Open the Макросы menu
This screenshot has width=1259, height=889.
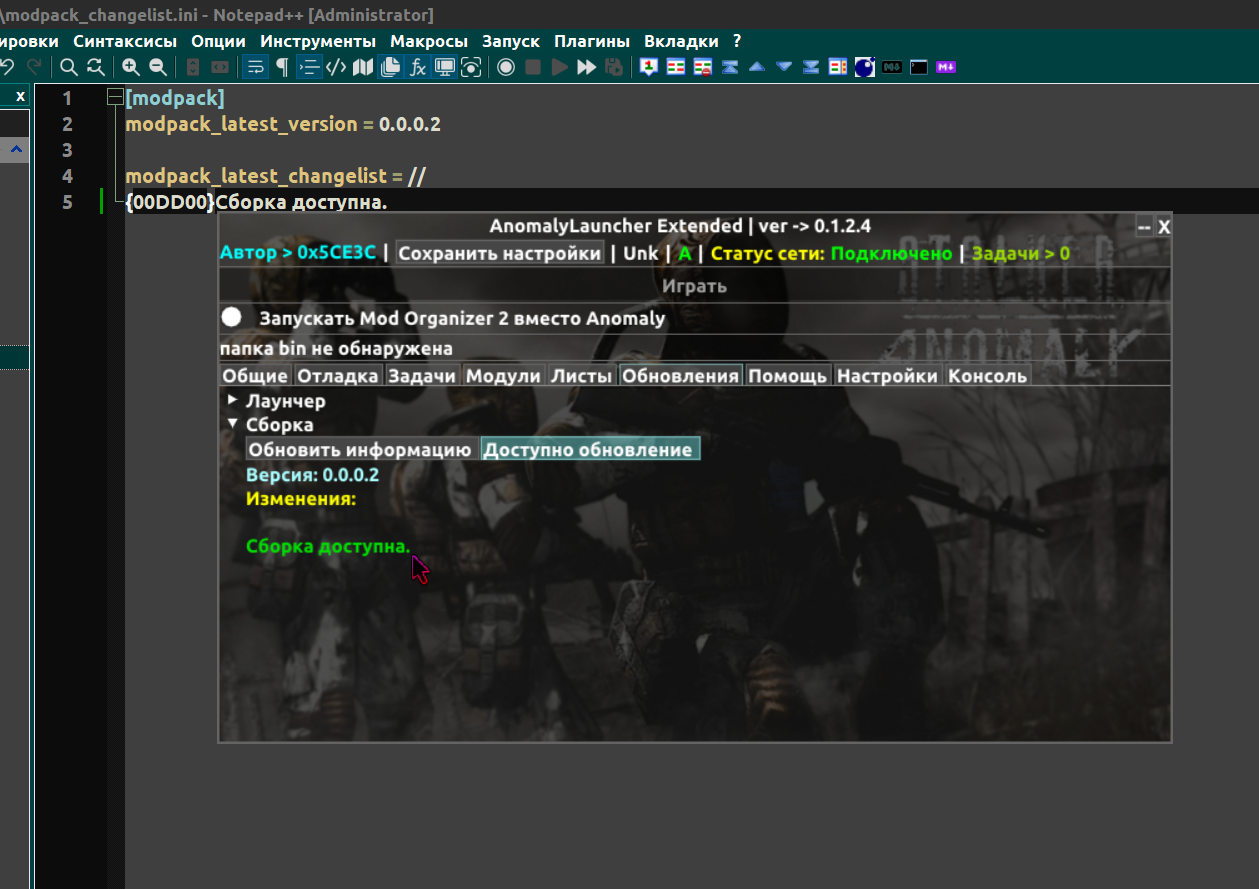(x=429, y=41)
